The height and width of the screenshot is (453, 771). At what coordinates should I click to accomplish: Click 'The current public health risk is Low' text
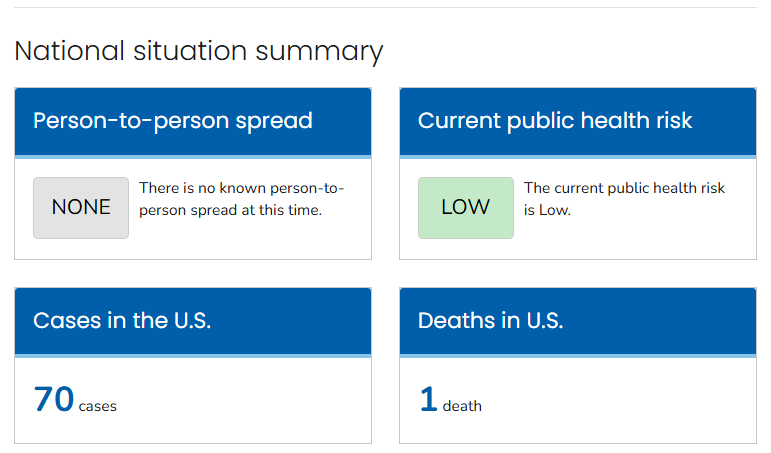coord(624,199)
